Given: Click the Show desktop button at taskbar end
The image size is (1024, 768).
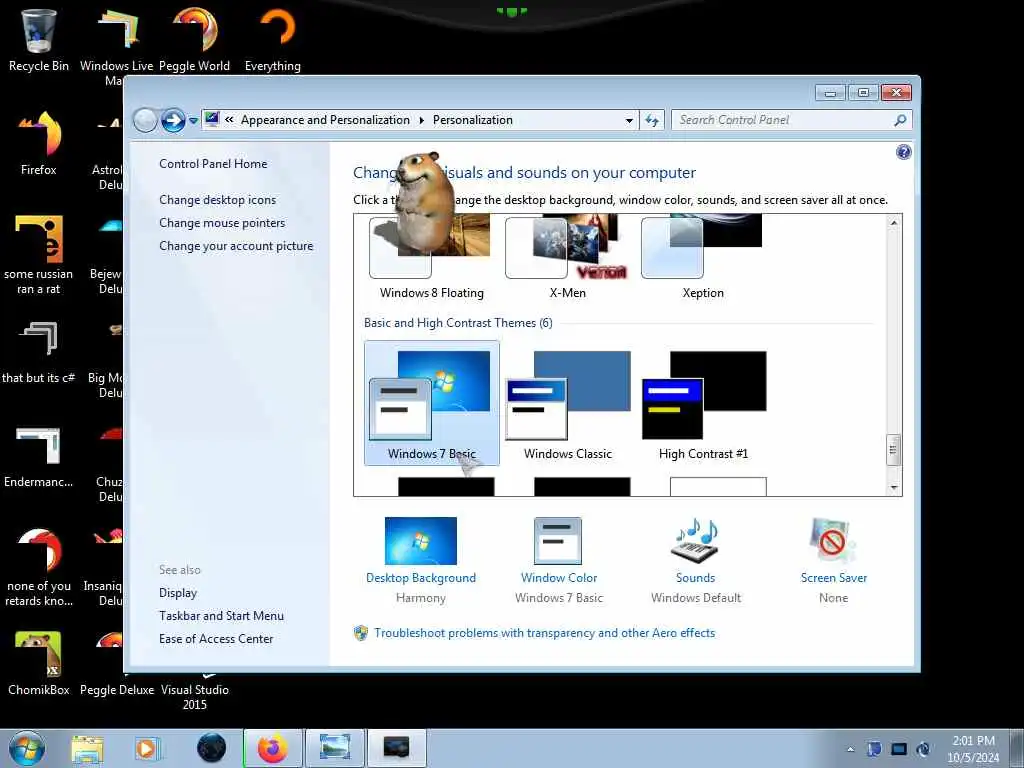Looking at the screenshot, I should point(1016,748).
